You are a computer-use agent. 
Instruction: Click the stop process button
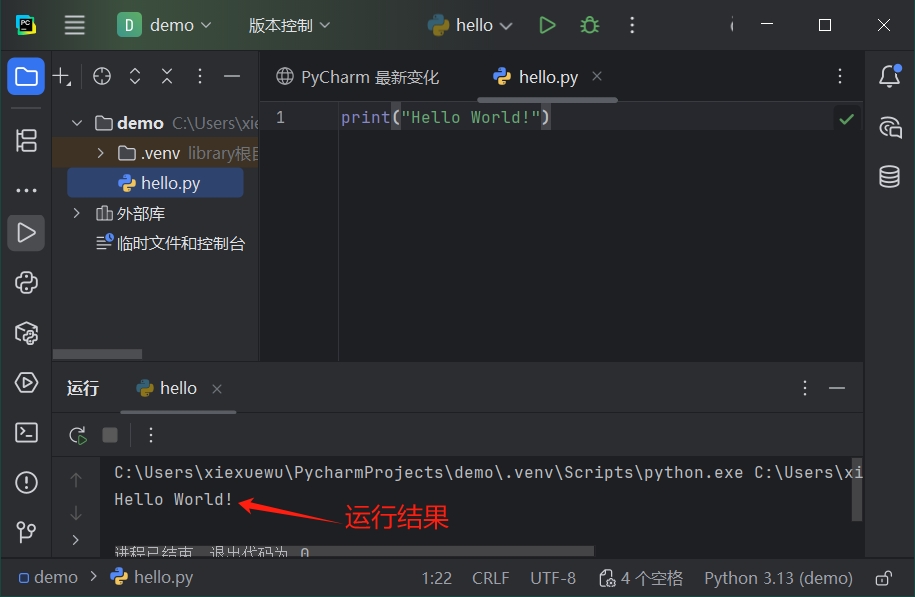(110, 435)
